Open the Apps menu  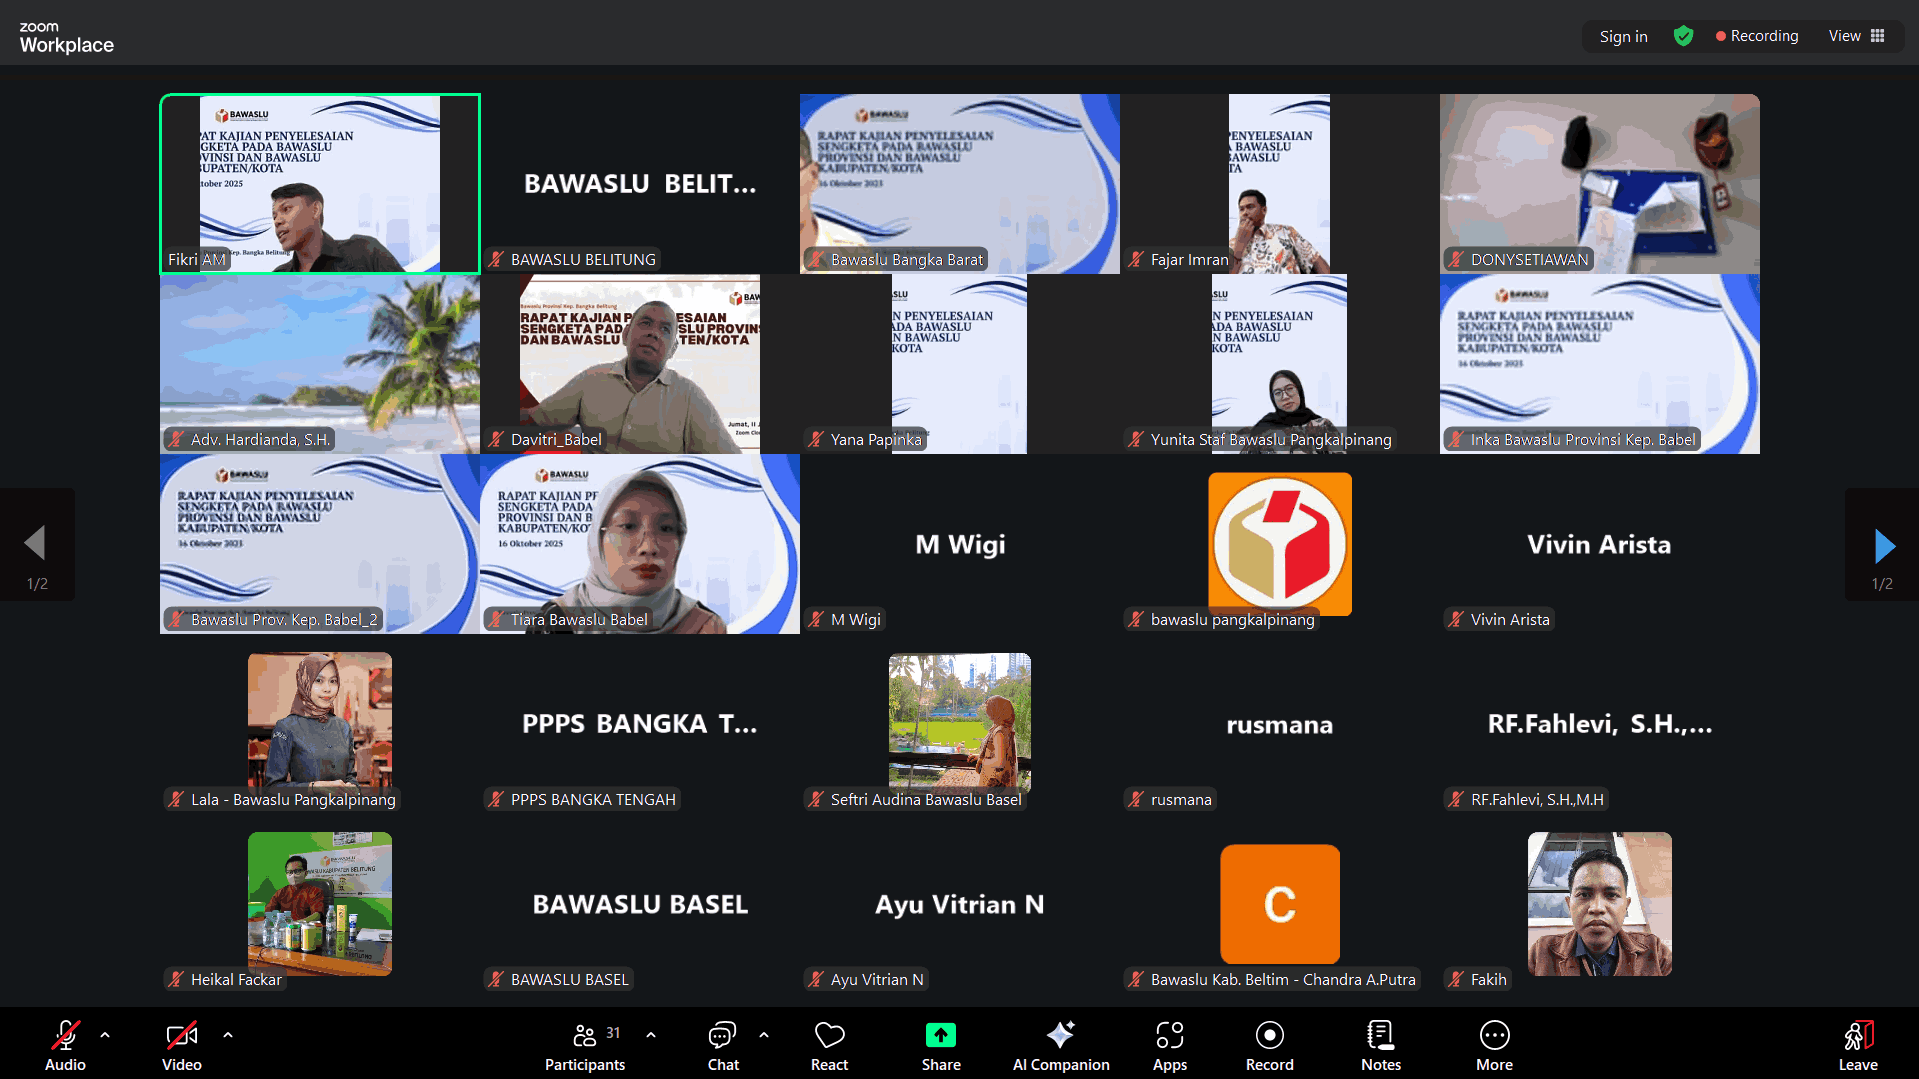[1170, 1045]
